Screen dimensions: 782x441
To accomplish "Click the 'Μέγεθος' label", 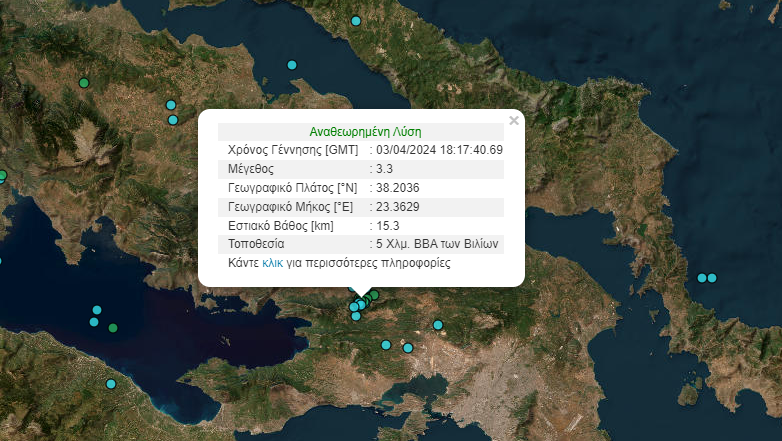I will (x=250, y=169).
